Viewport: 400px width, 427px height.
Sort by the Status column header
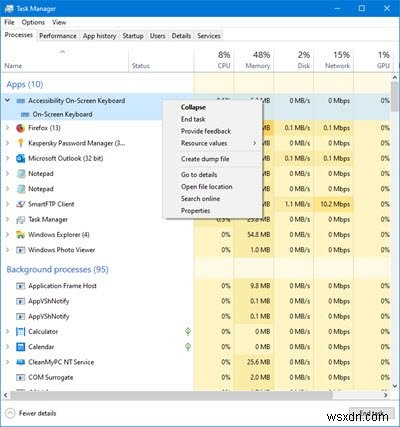tap(161, 60)
